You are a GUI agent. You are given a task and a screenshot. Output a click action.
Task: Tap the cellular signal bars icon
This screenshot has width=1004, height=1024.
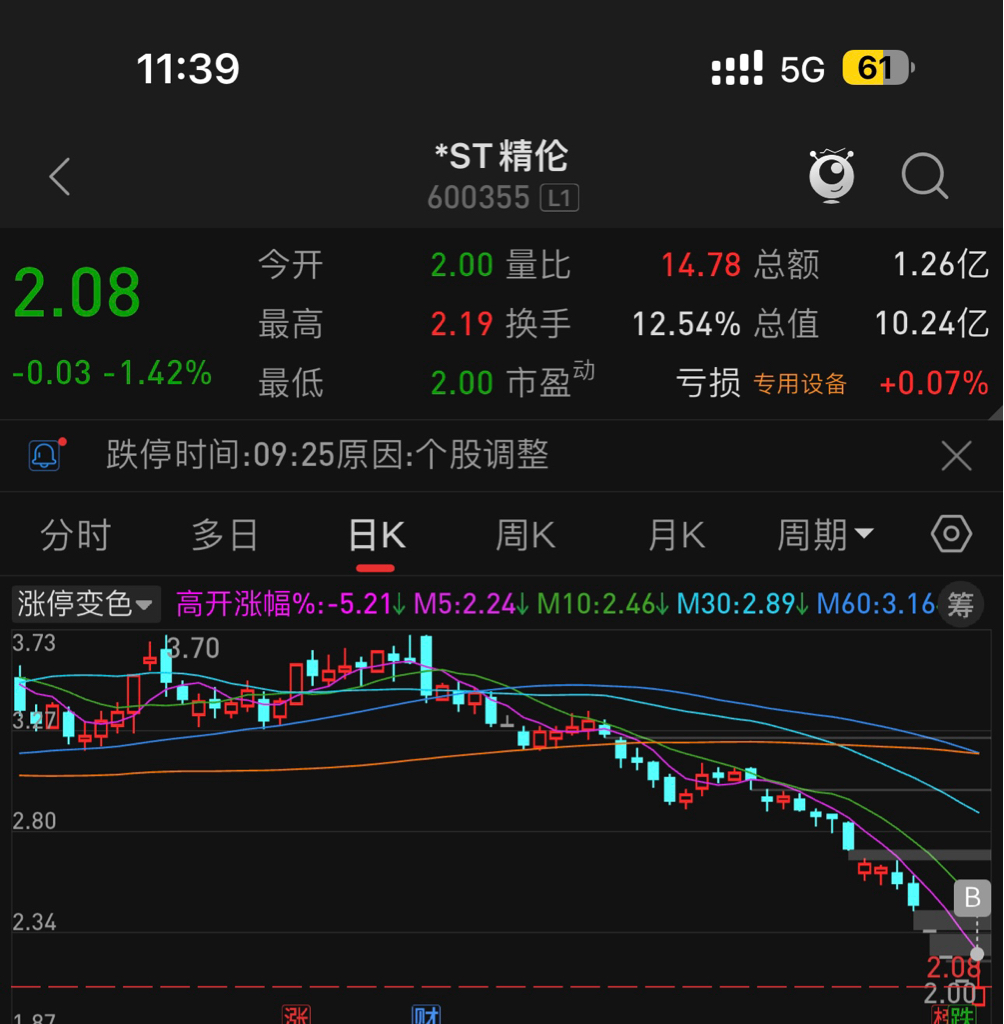[x=737, y=68]
